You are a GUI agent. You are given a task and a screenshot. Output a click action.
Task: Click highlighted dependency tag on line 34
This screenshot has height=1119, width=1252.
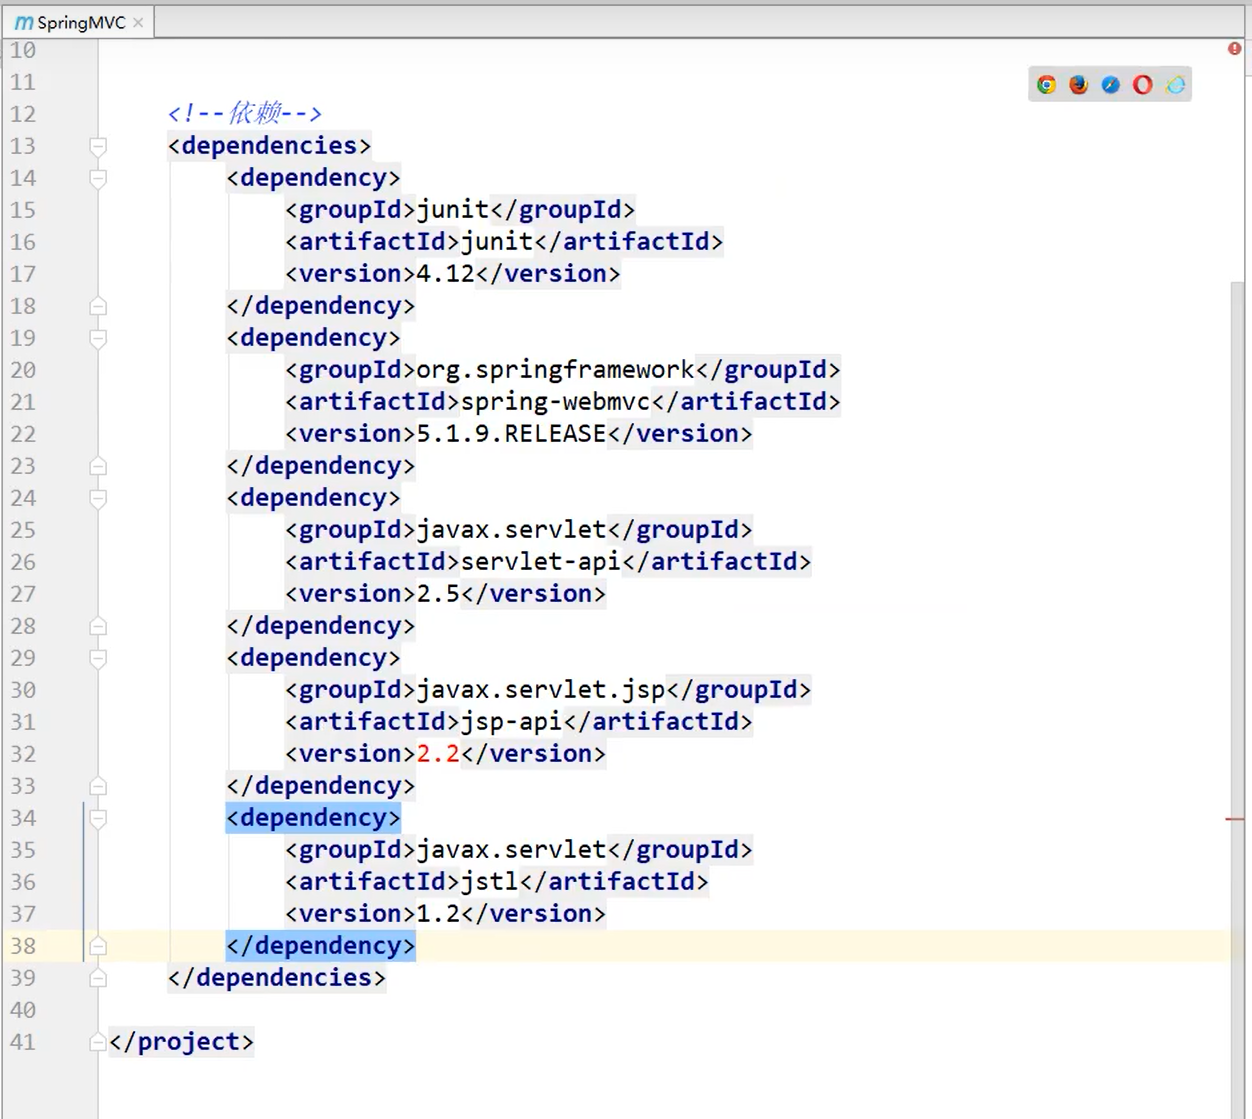(313, 818)
